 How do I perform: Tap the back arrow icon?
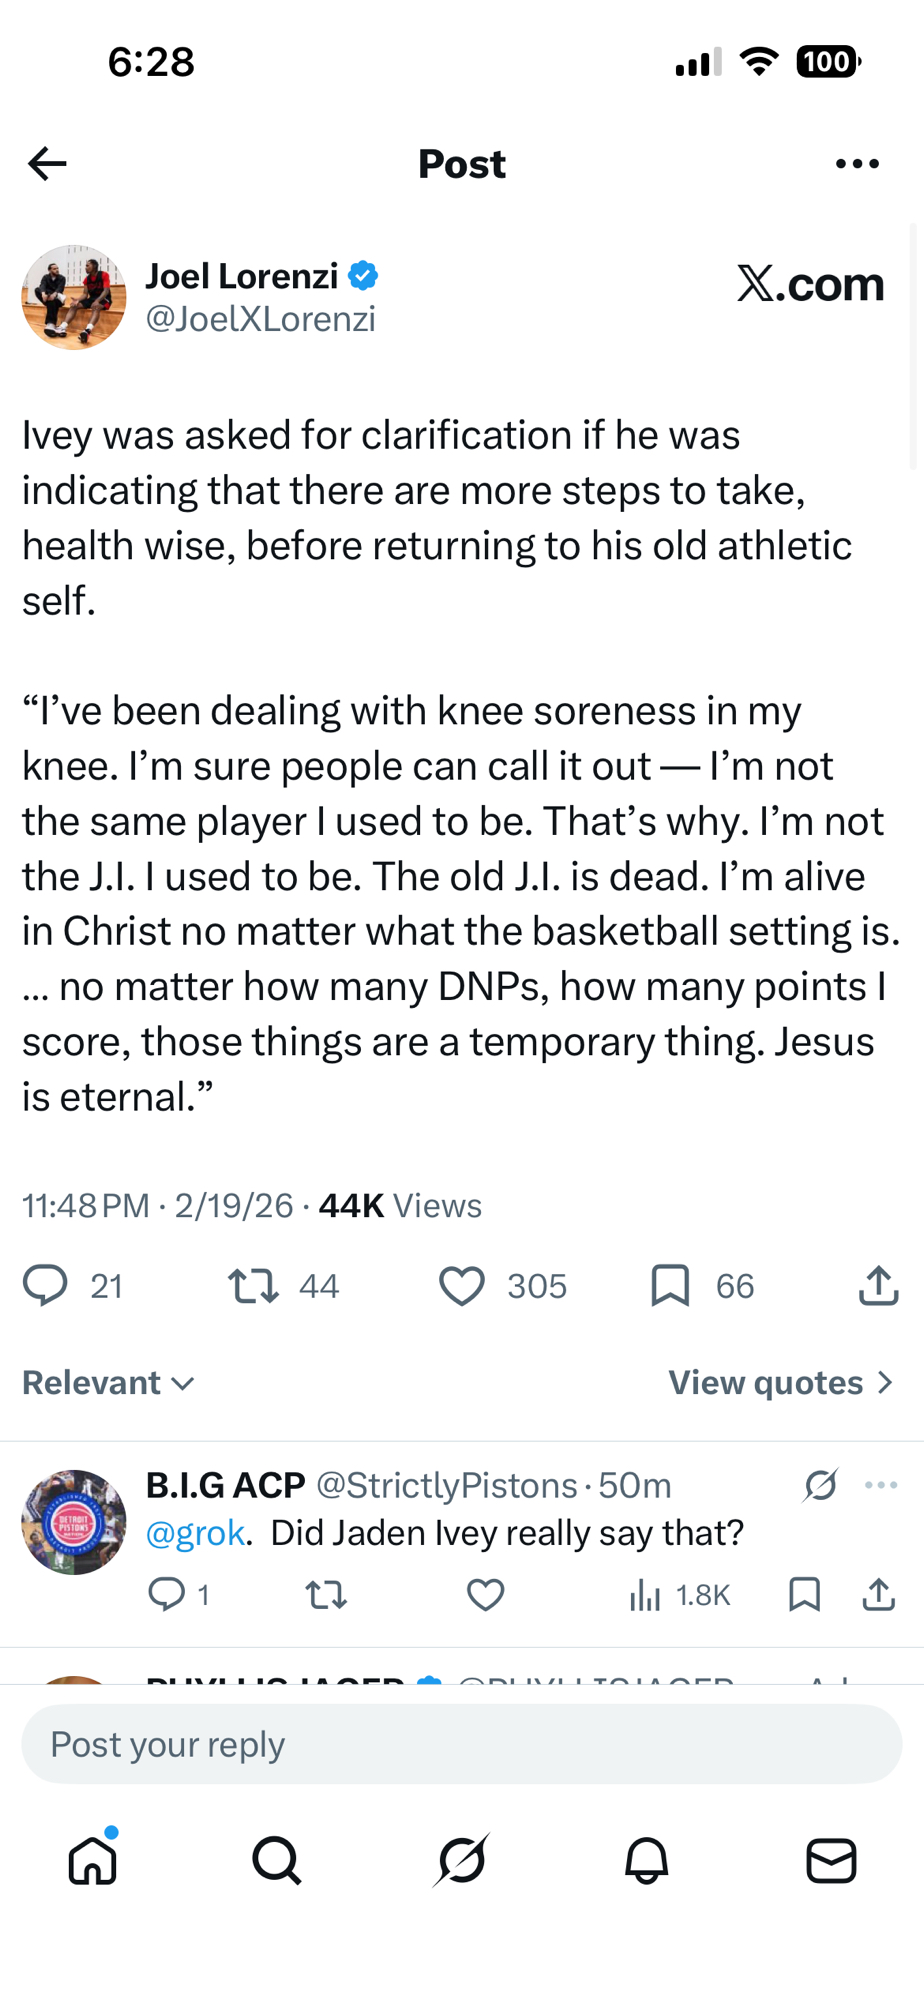(x=47, y=163)
